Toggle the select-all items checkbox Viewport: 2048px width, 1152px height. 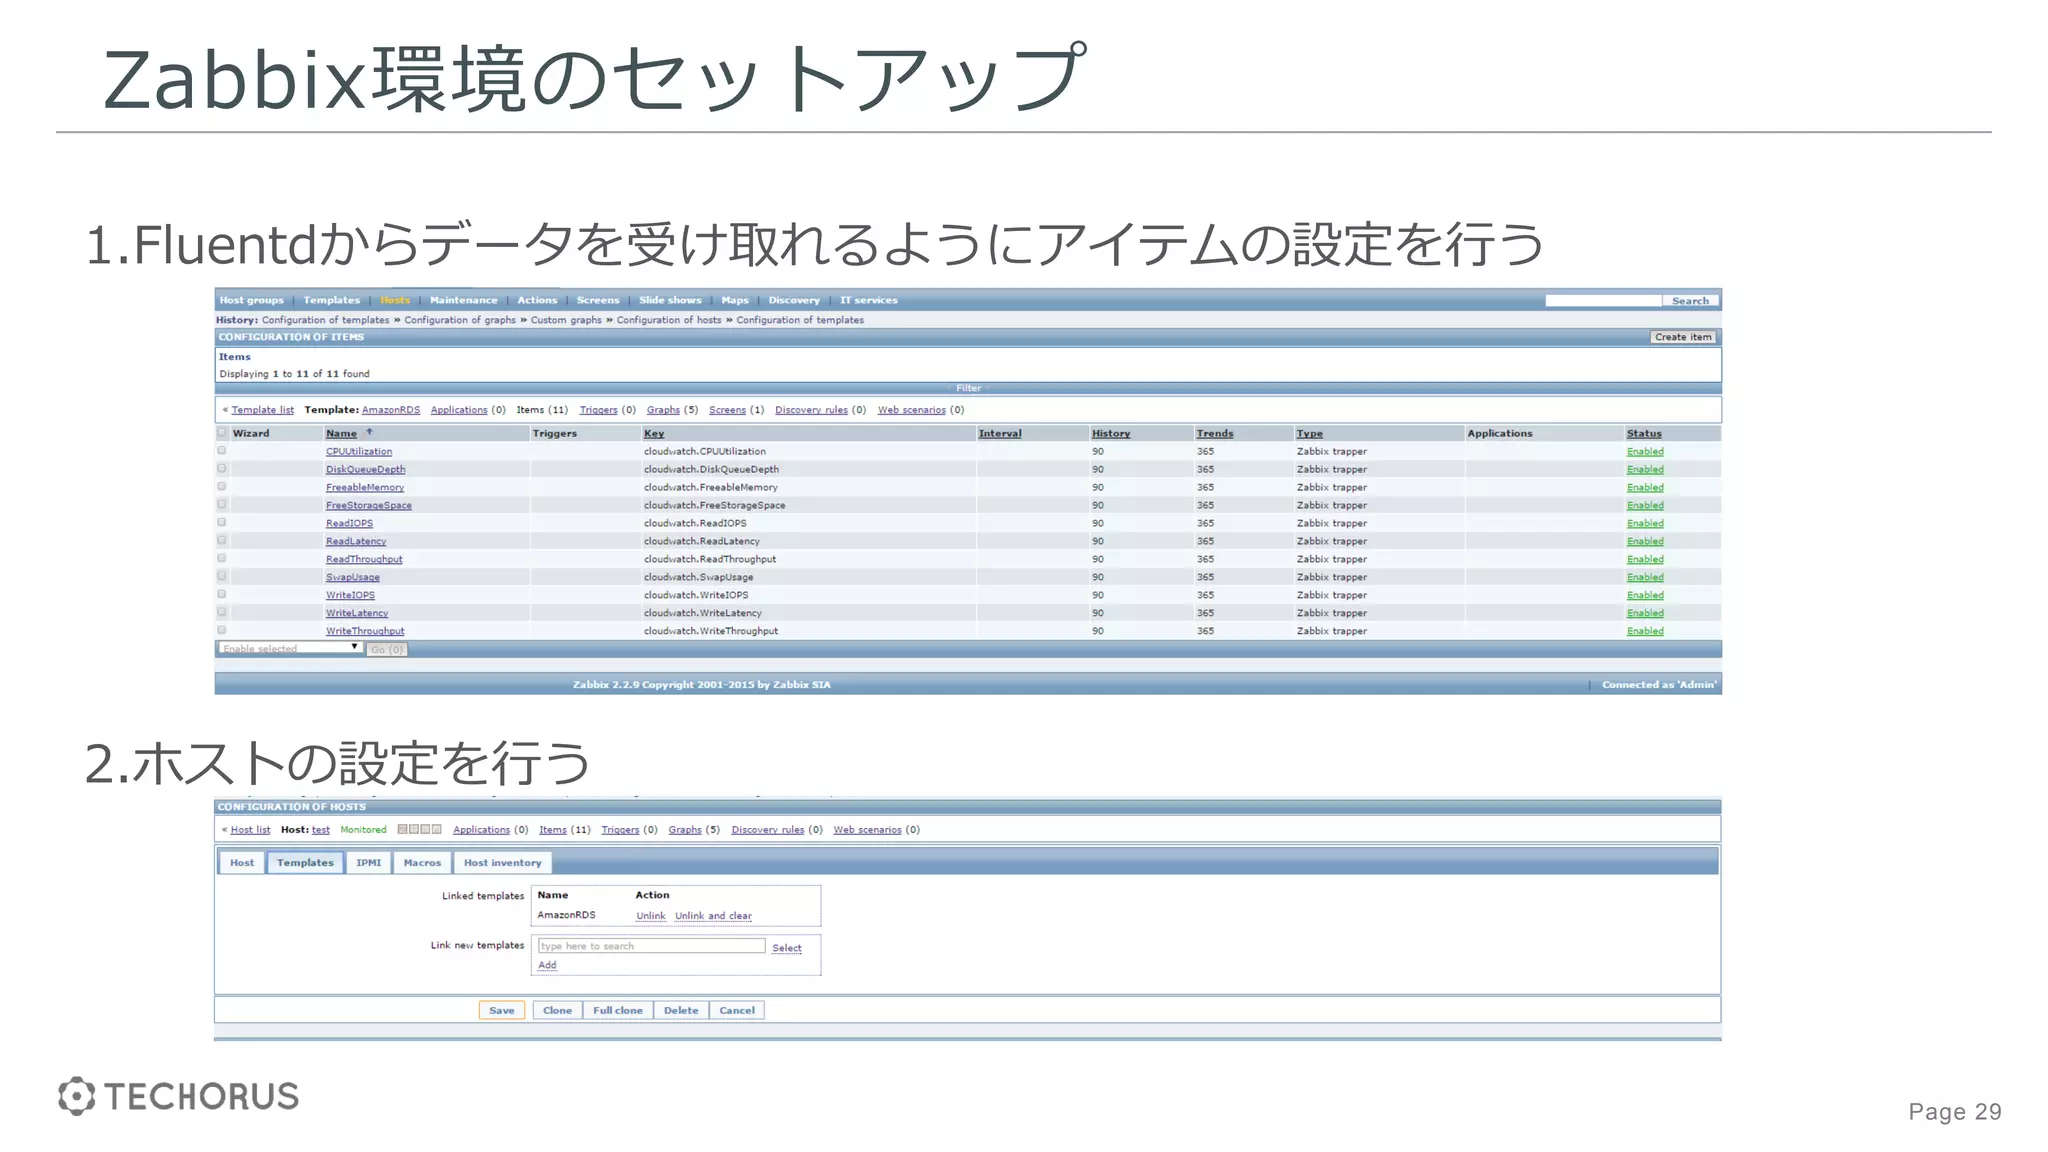[222, 433]
